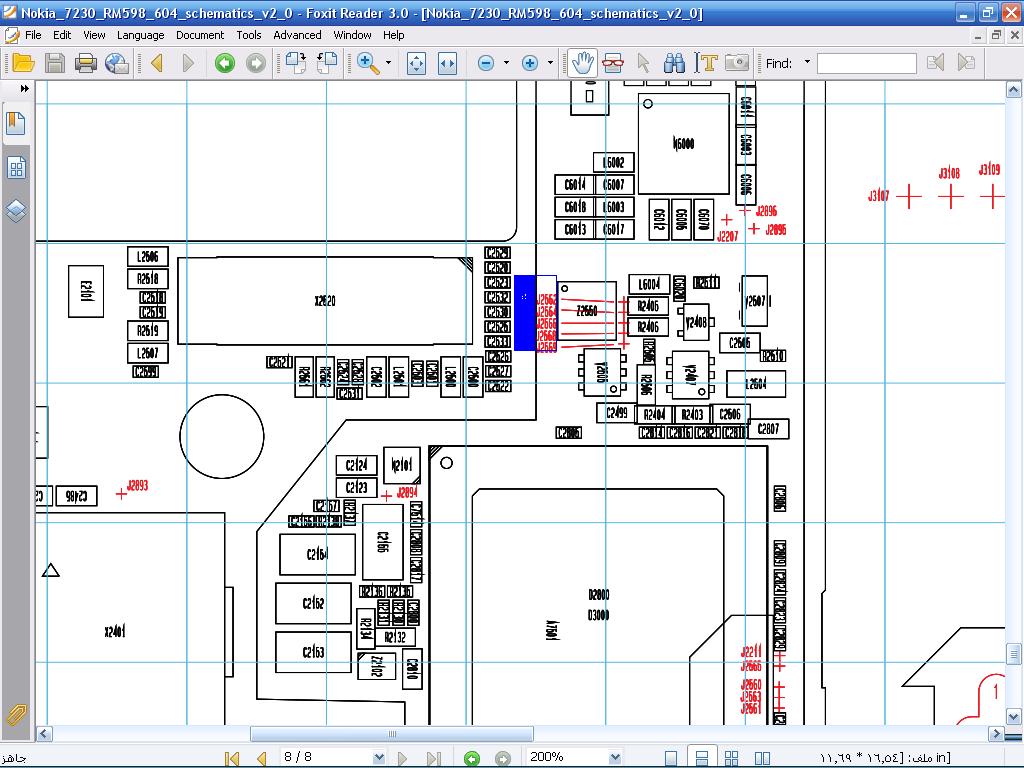The image size is (1024, 768).
Task: Click Find Next icon
Action: coord(966,63)
